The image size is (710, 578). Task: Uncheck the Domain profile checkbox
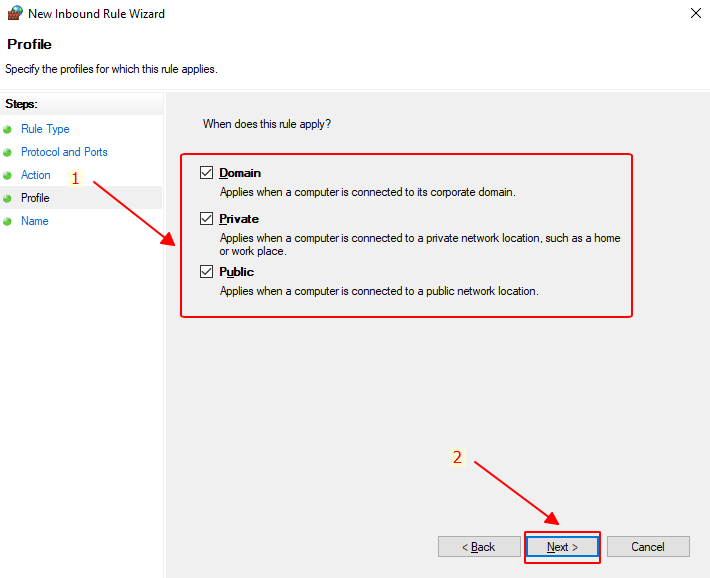pyautogui.click(x=206, y=173)
